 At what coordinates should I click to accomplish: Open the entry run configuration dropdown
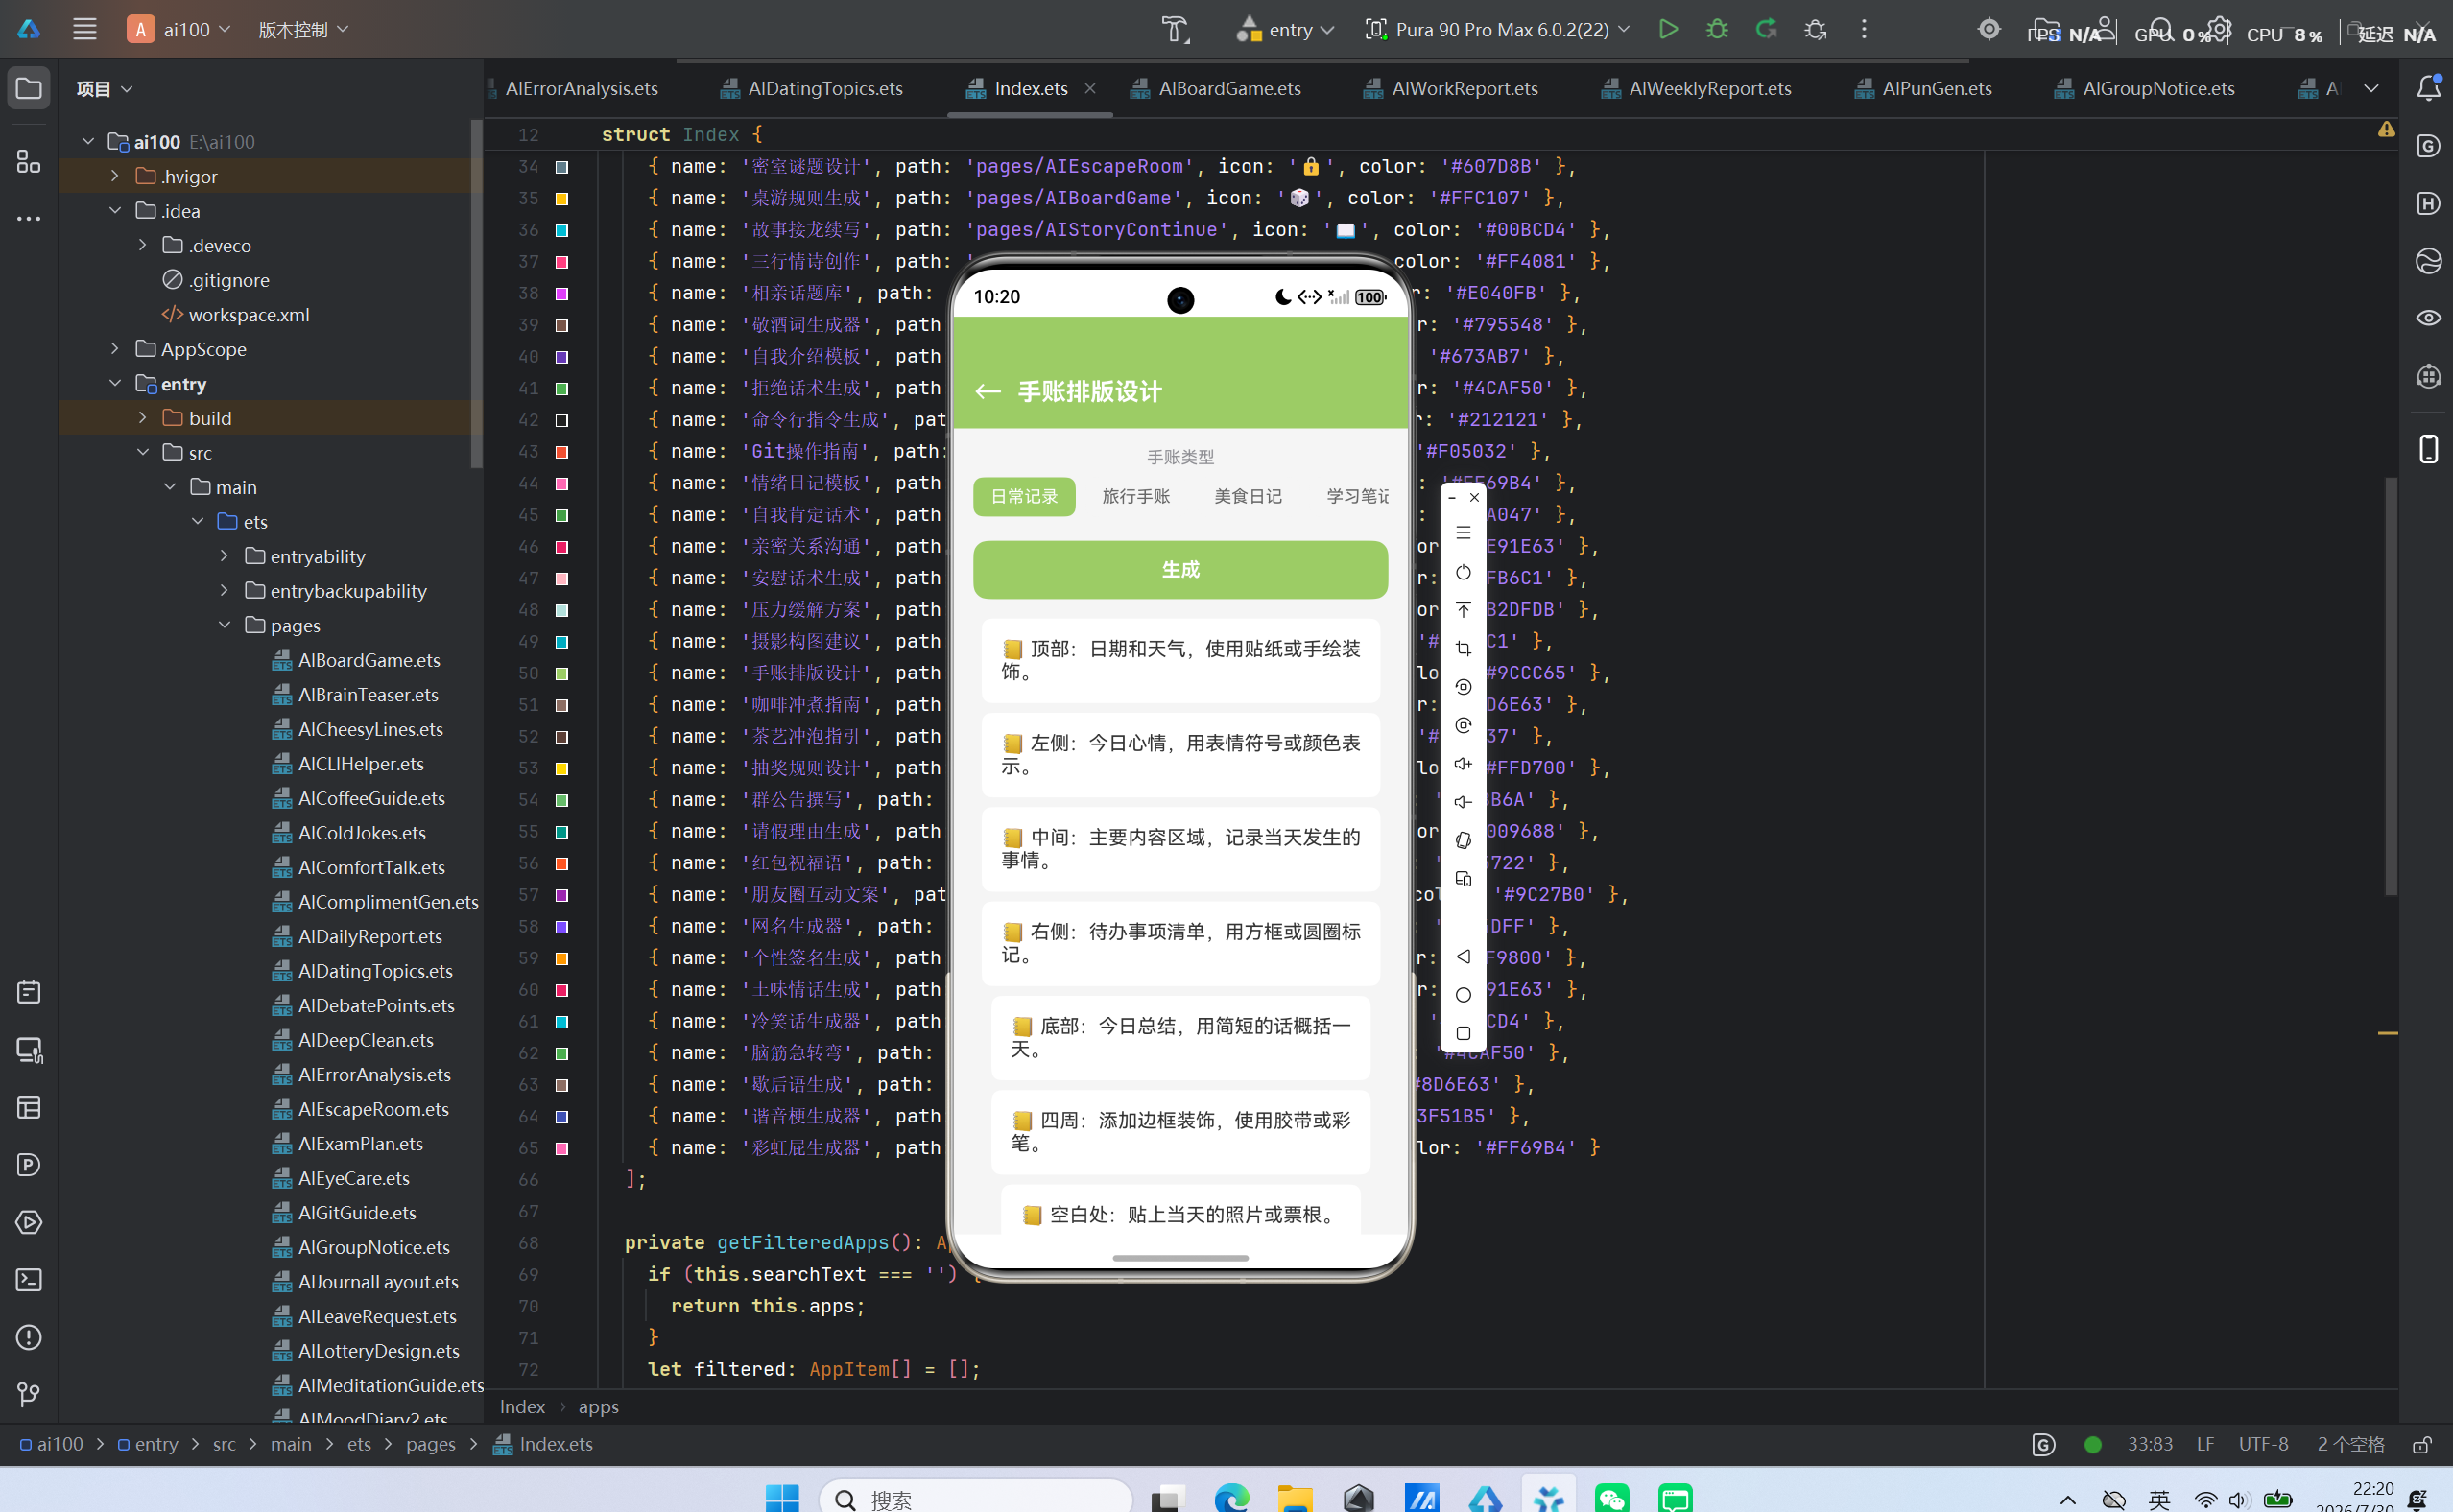(1285, 29)
